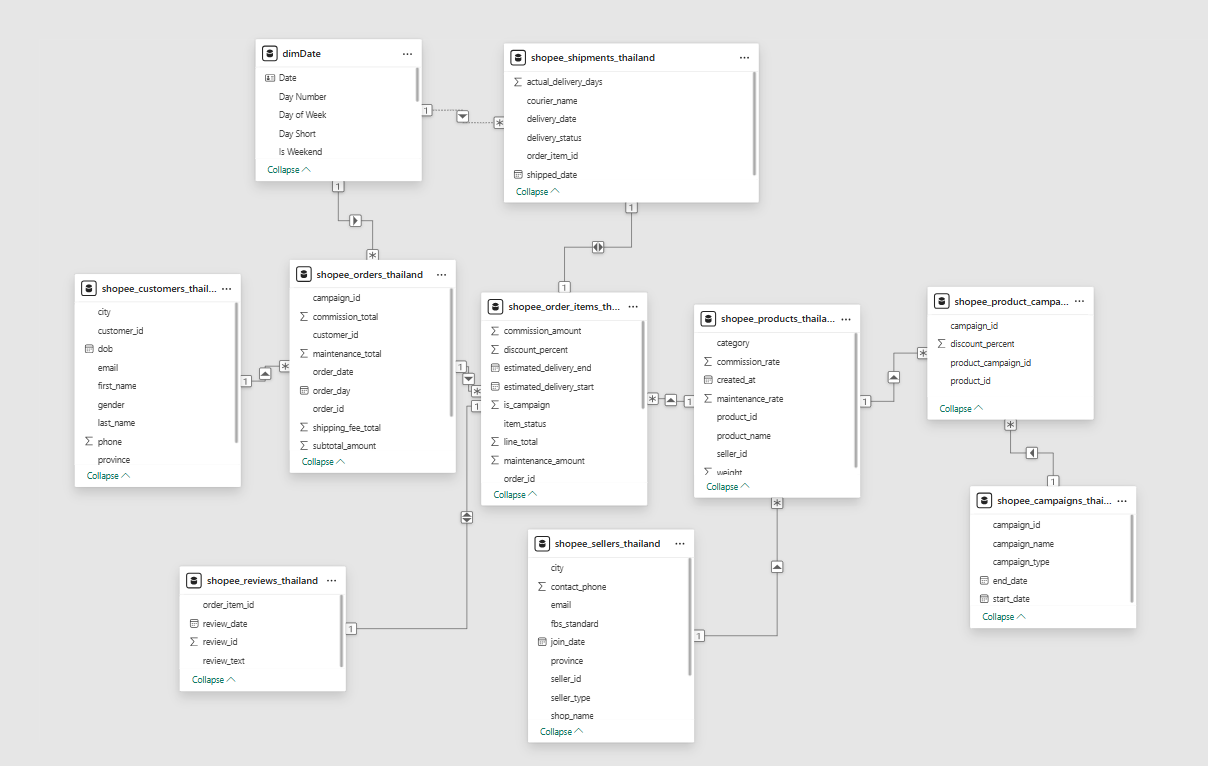Select the products to product_campaigns relationship arrow
The image size is (1208, 766).
click(893, 377)
